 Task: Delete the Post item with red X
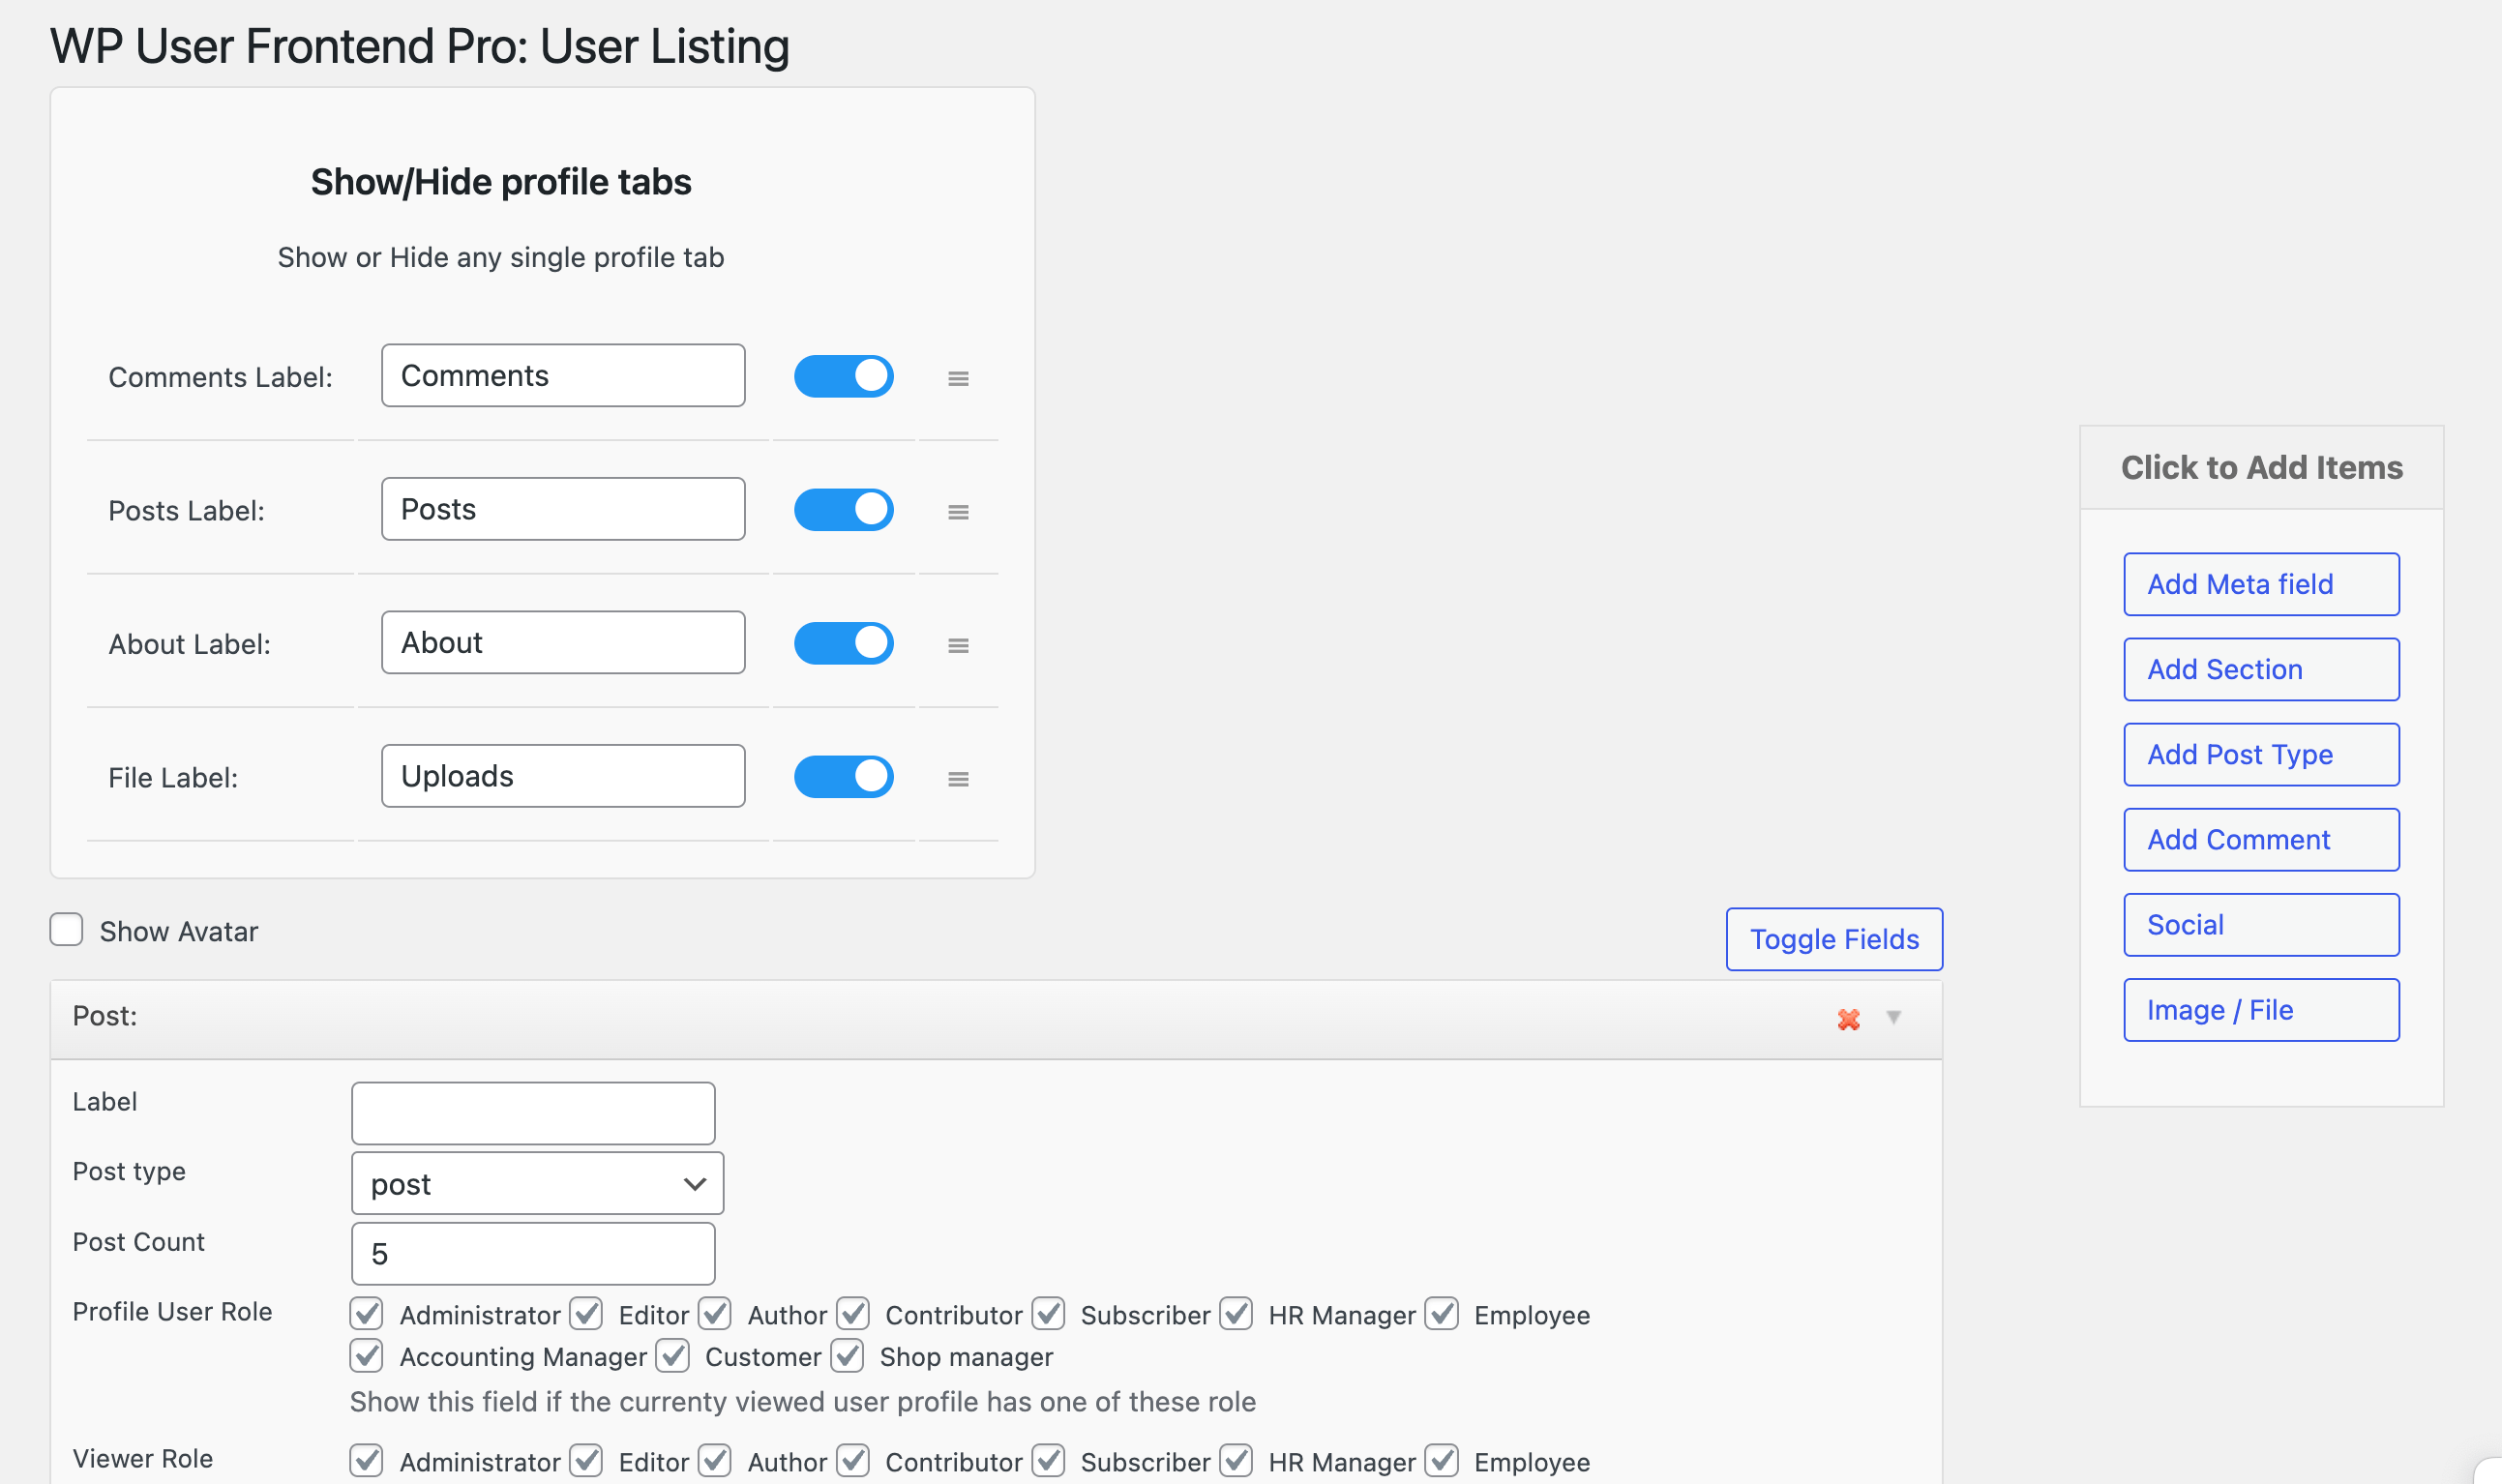[x=1848, y=1019]
